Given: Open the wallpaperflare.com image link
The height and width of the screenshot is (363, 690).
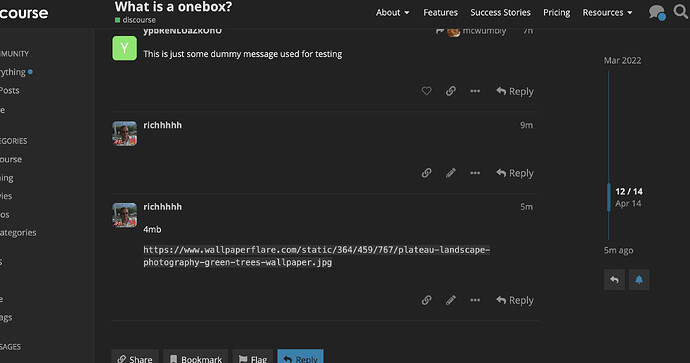Looking at the screenshot, I should coord(316,256).
